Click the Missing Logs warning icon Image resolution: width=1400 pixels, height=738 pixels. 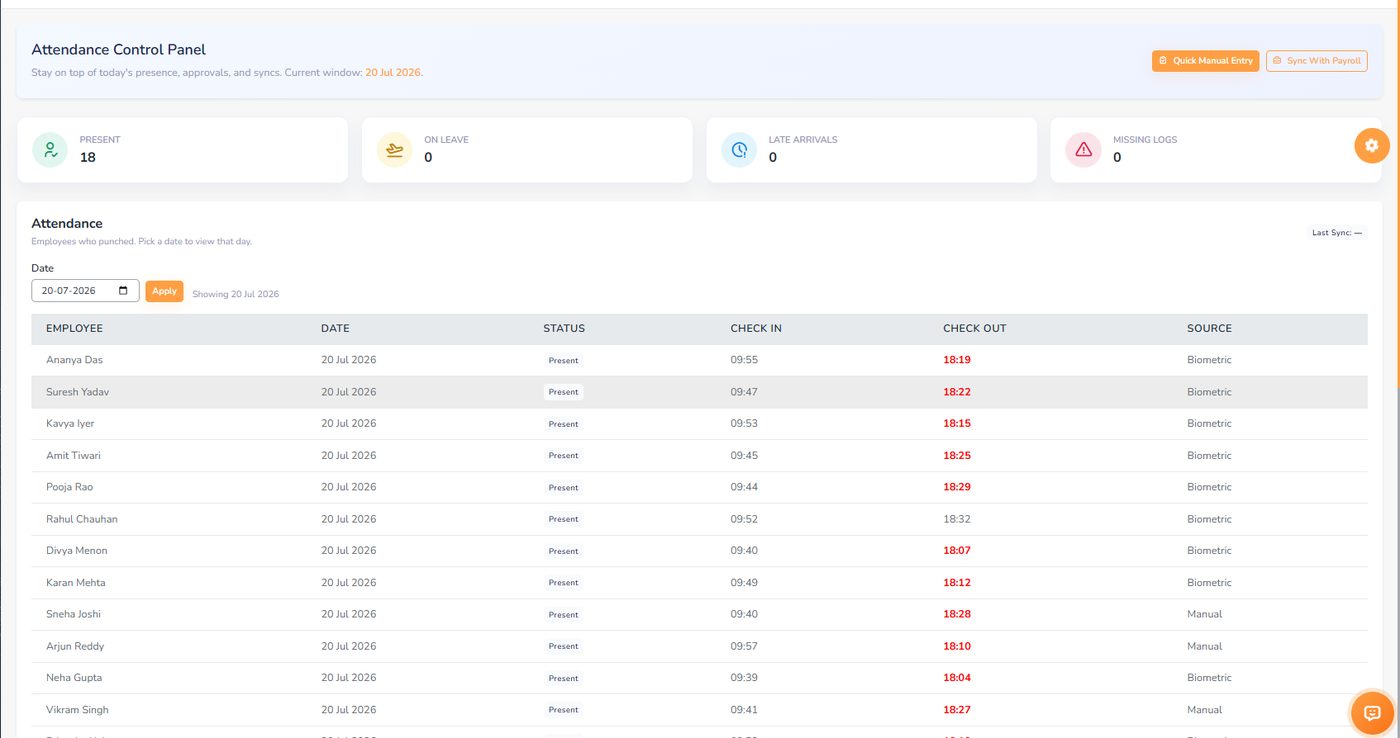coord(1083,150)
